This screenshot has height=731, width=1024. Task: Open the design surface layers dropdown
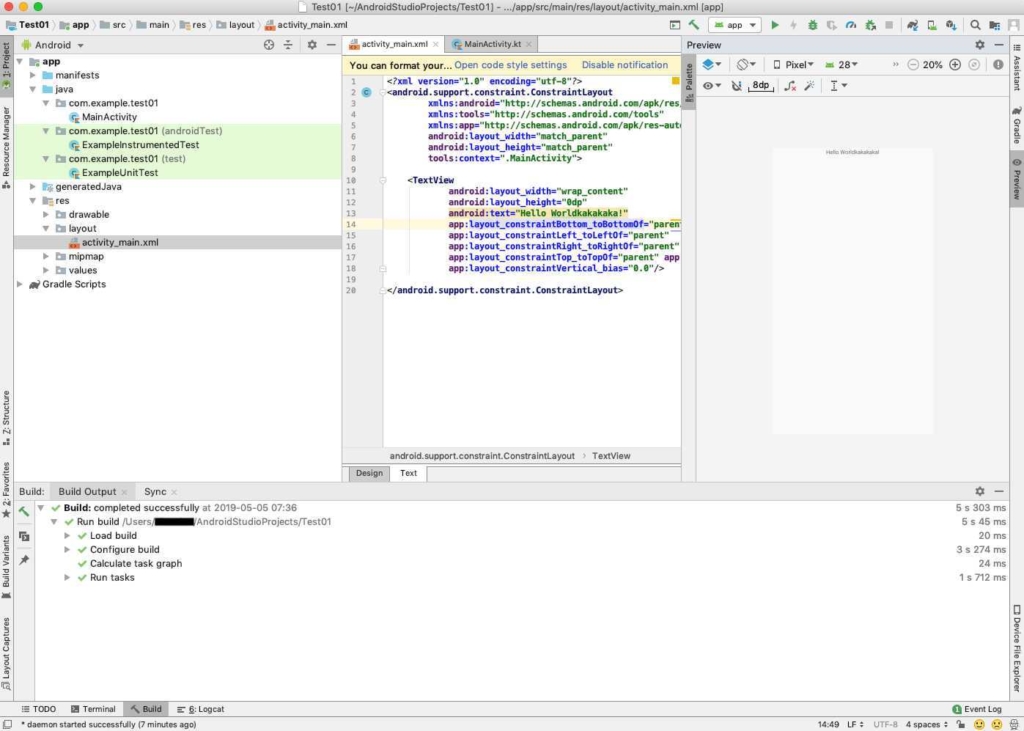pos(711,65)
